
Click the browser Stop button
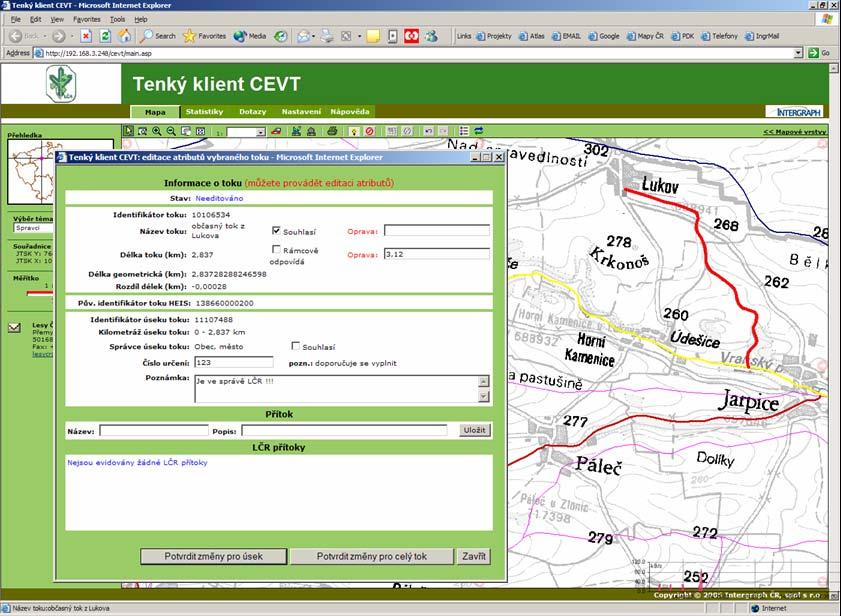coord(86,36)
